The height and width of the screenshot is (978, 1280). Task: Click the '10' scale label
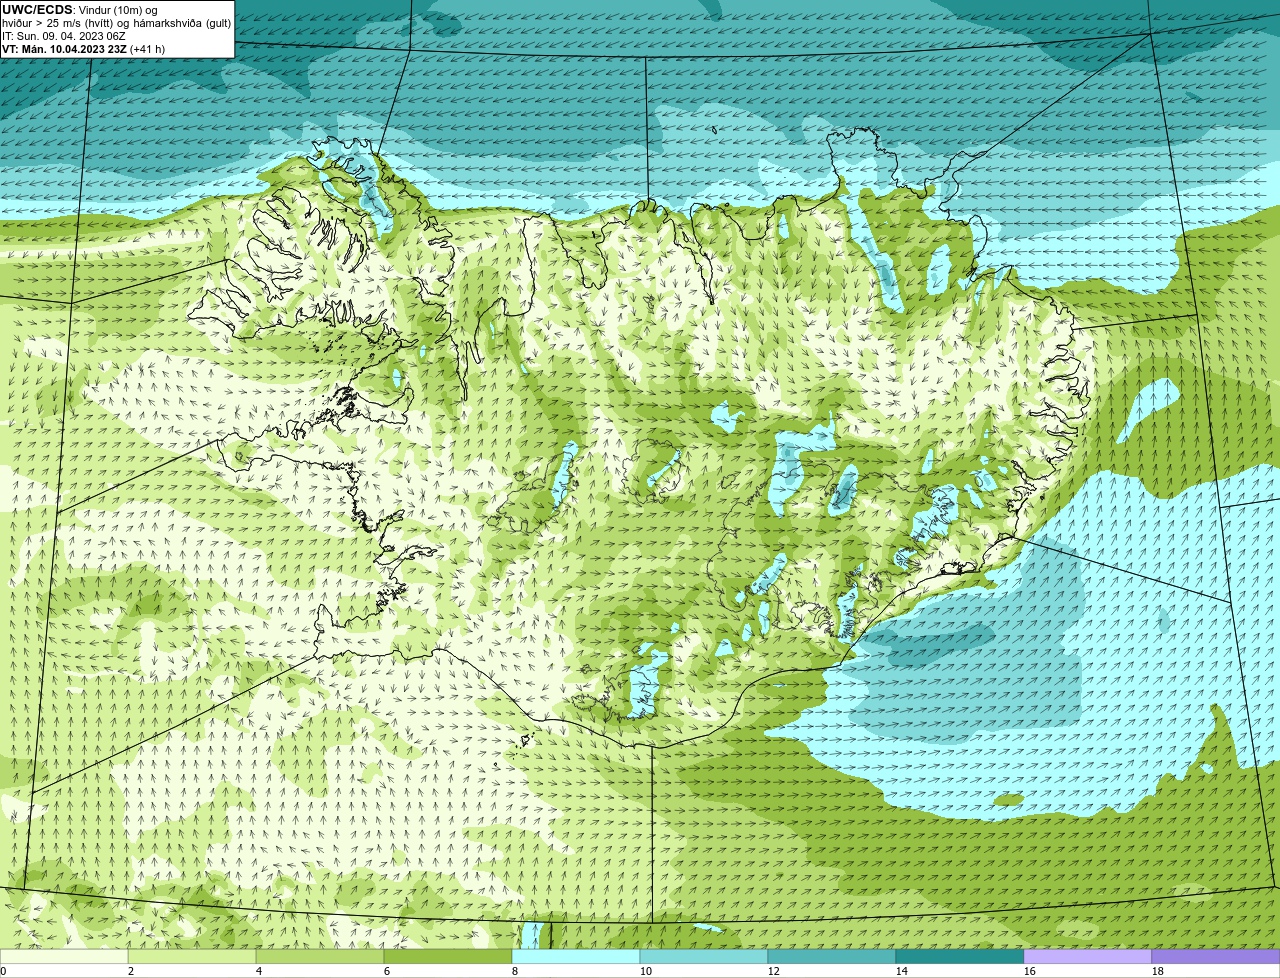tap(646, 971)
